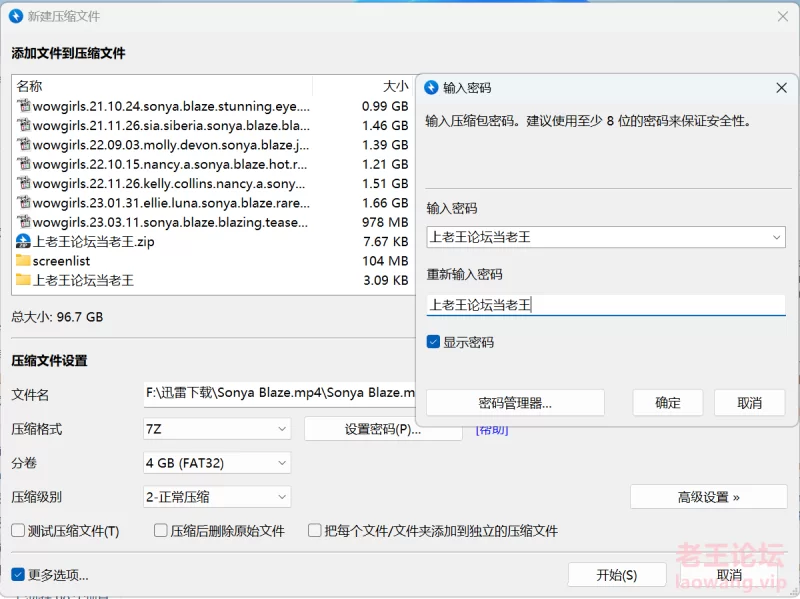Click the 104 MB size value

(x=385, y=261)
